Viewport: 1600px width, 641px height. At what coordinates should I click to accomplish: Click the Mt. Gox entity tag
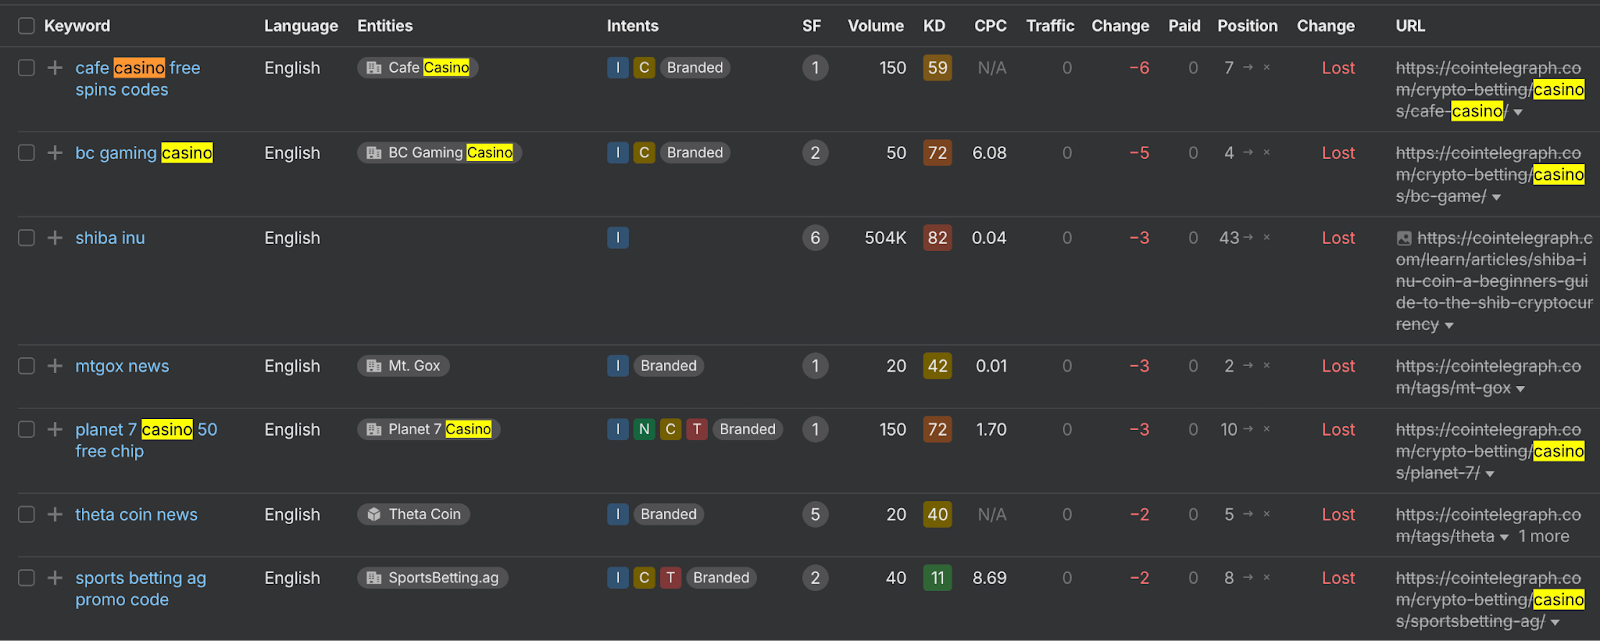pyautogui.click(x=404, y=366)
